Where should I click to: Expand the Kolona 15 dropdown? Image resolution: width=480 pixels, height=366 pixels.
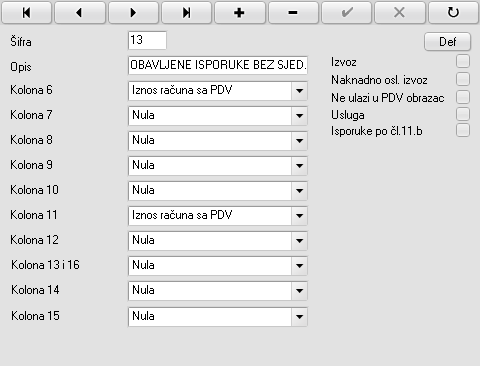coord(299,317)
